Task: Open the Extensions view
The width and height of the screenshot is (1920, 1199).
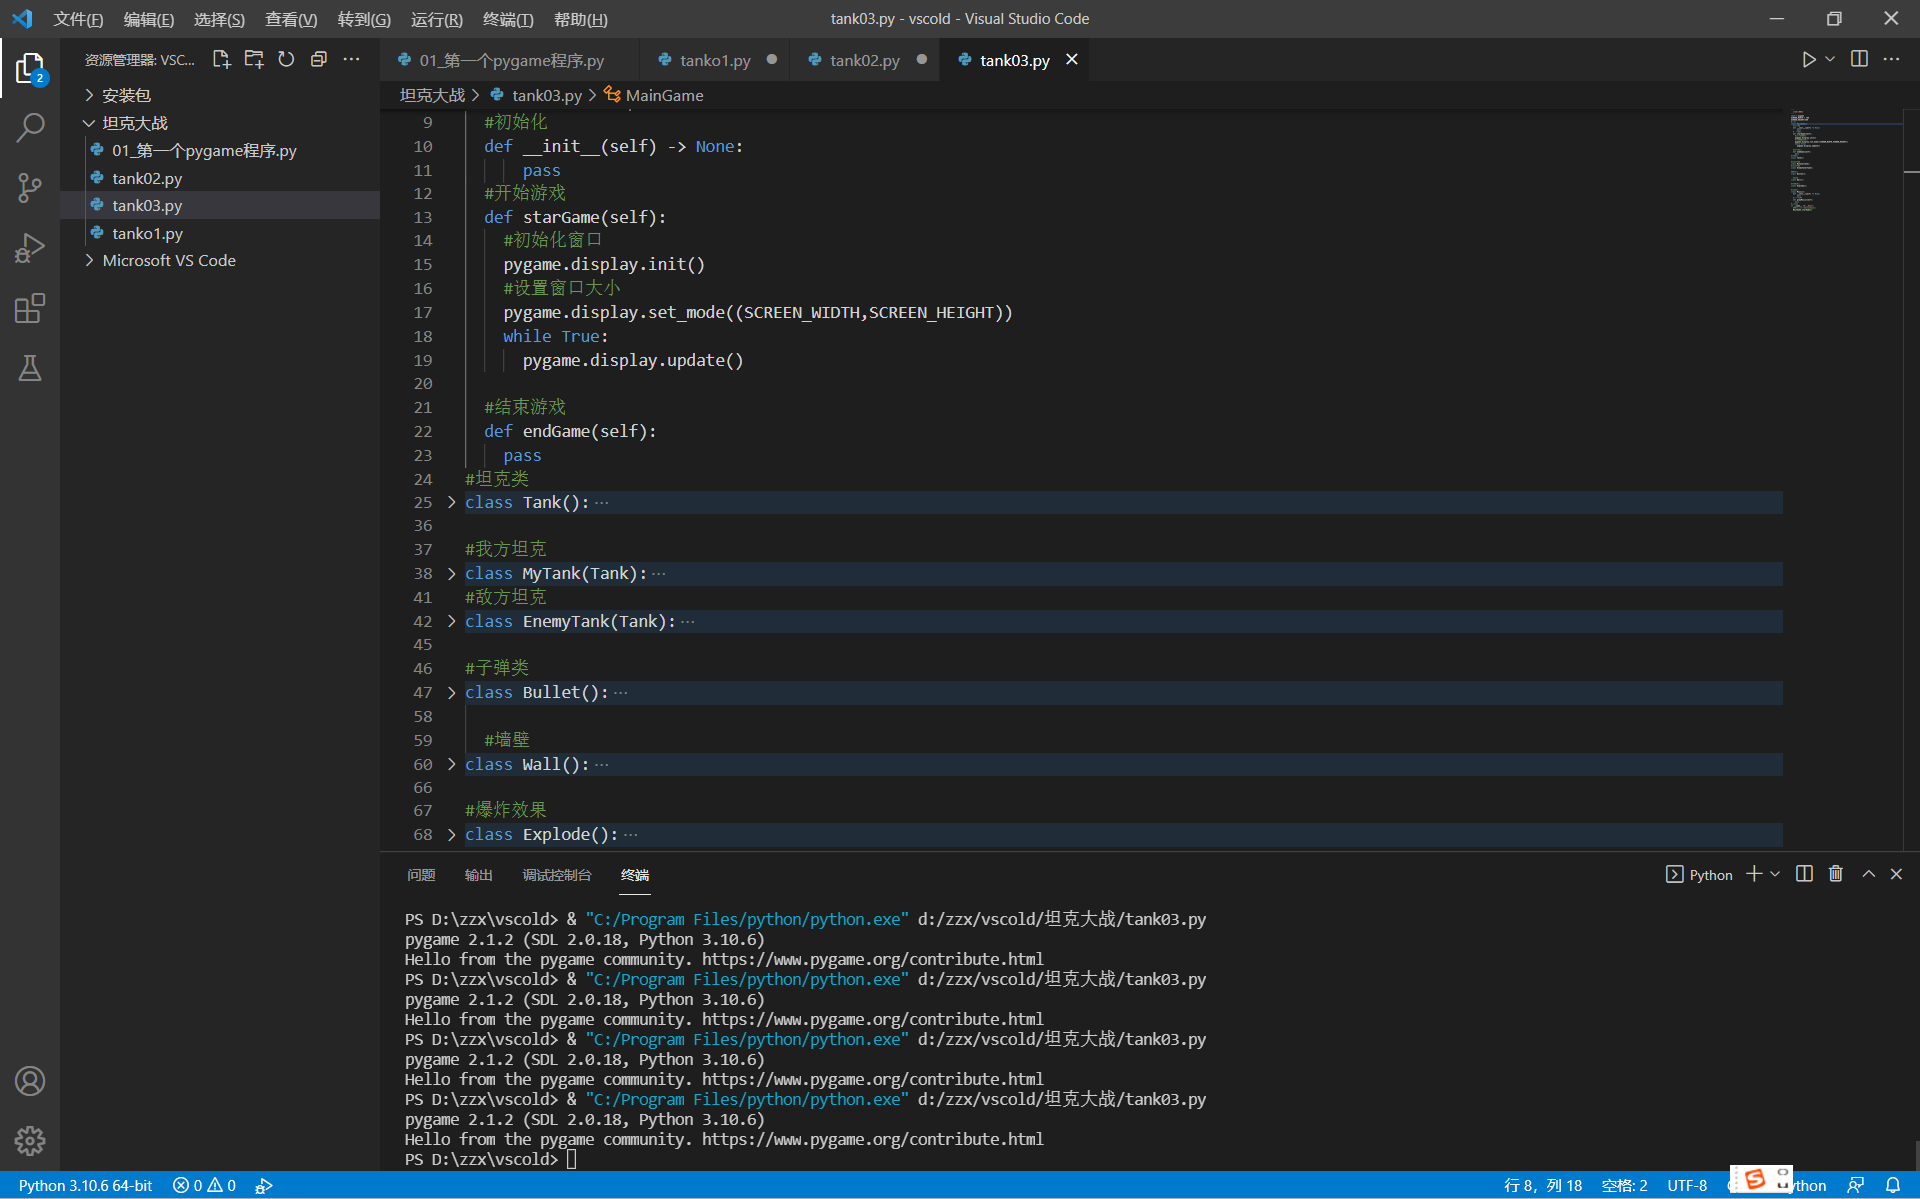Action: tap(30, 308)
